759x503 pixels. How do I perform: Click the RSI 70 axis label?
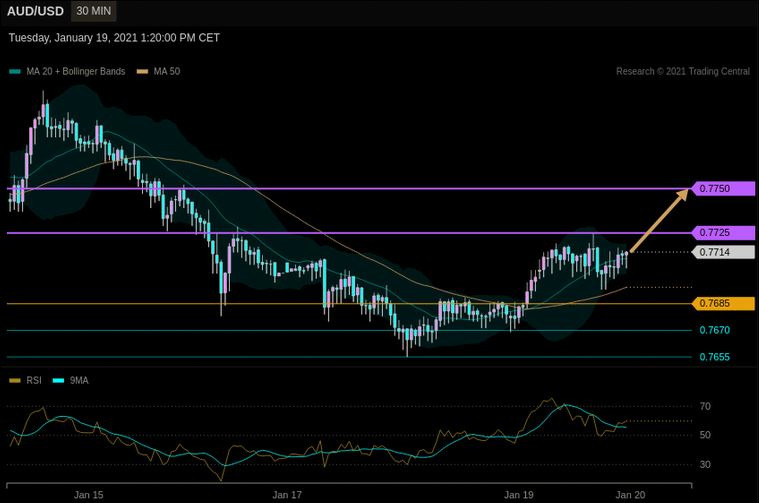click(x=705, y=406)
